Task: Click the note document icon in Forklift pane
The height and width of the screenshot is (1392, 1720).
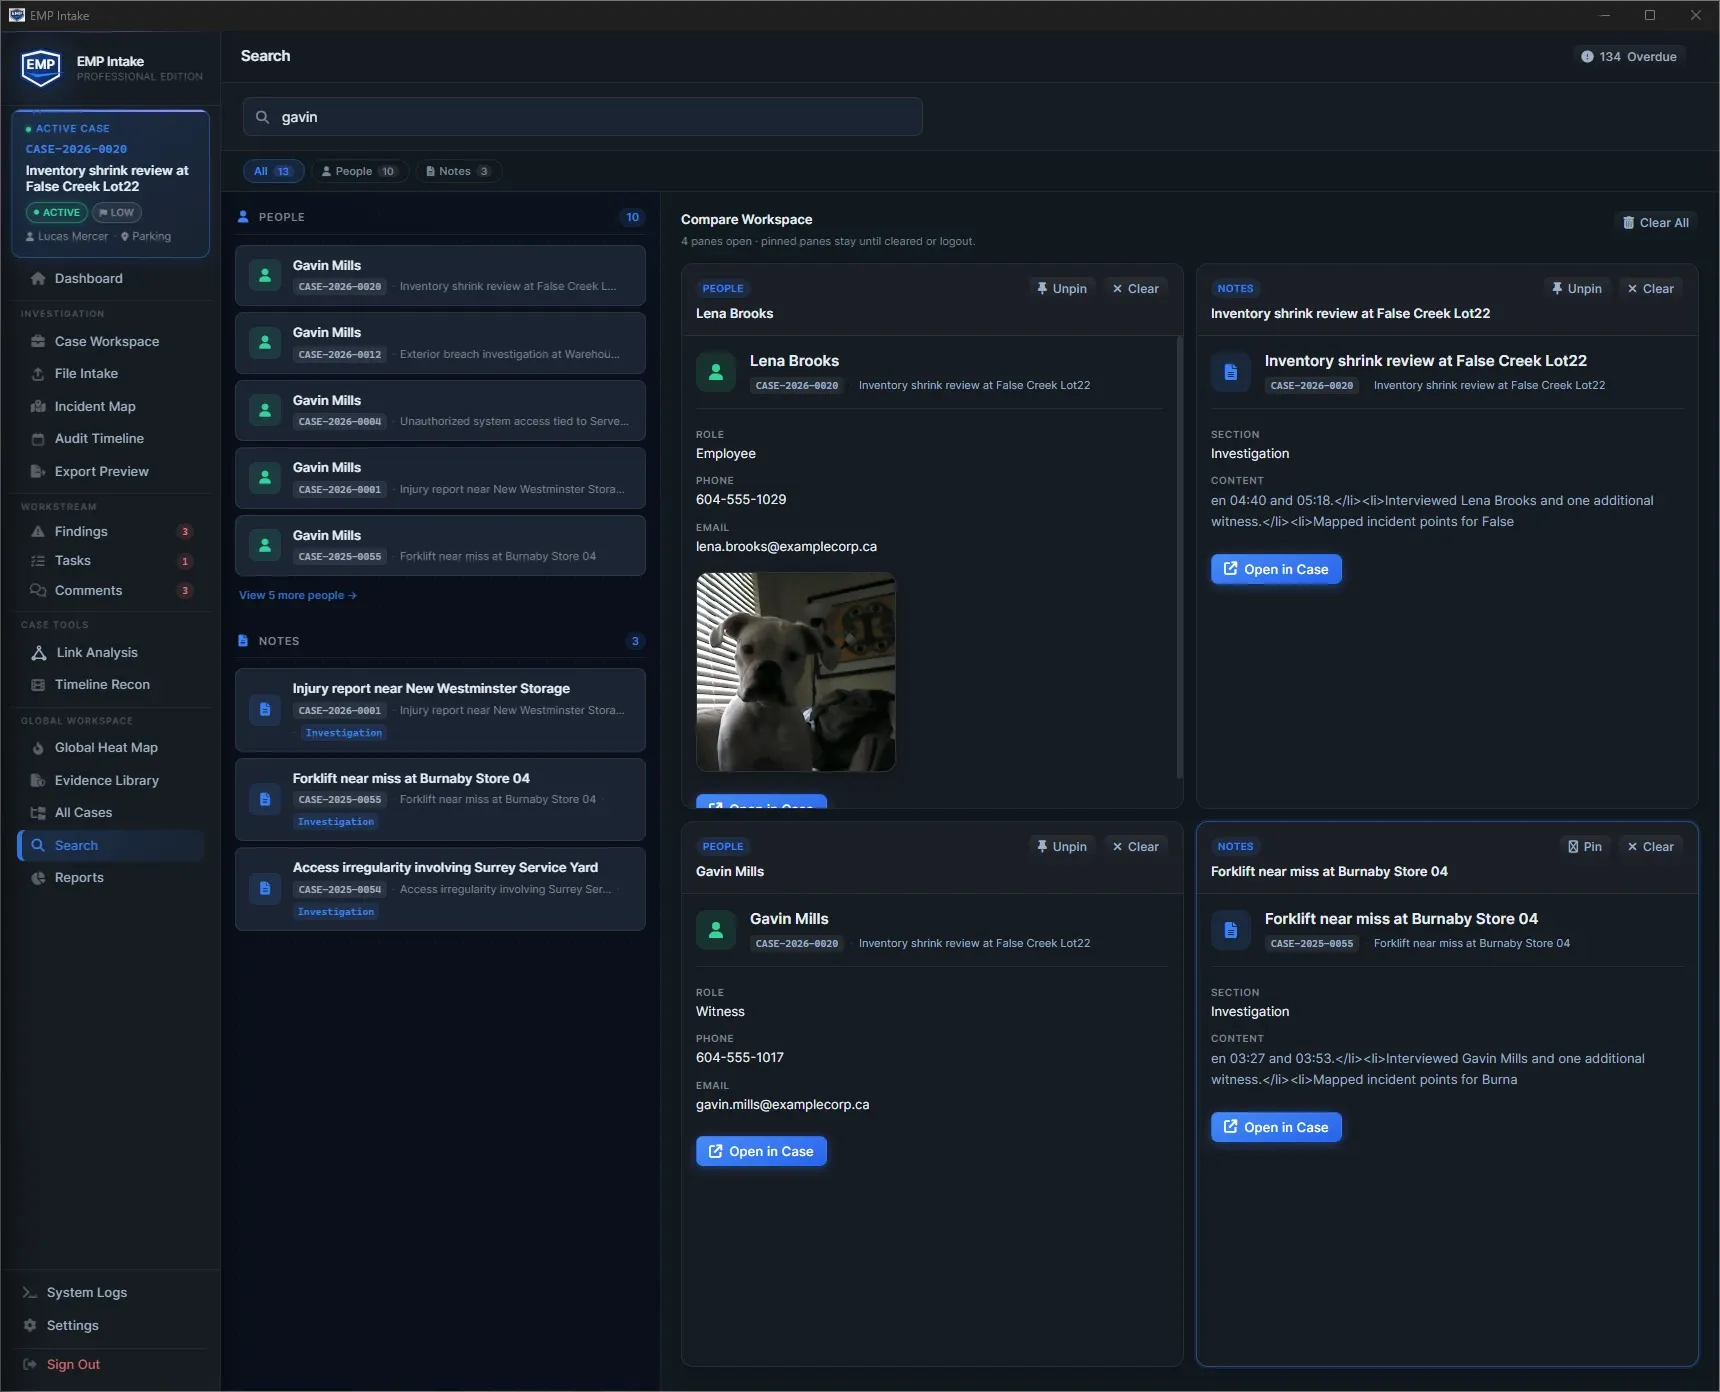Action: 1231,930
